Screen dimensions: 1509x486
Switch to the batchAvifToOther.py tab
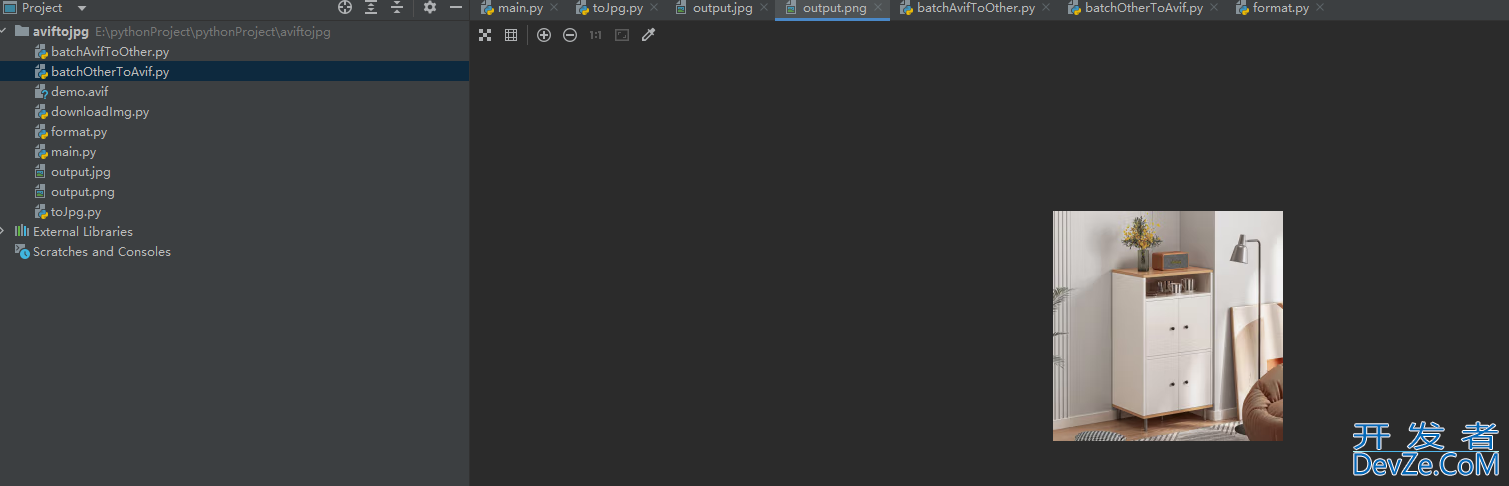975,8
